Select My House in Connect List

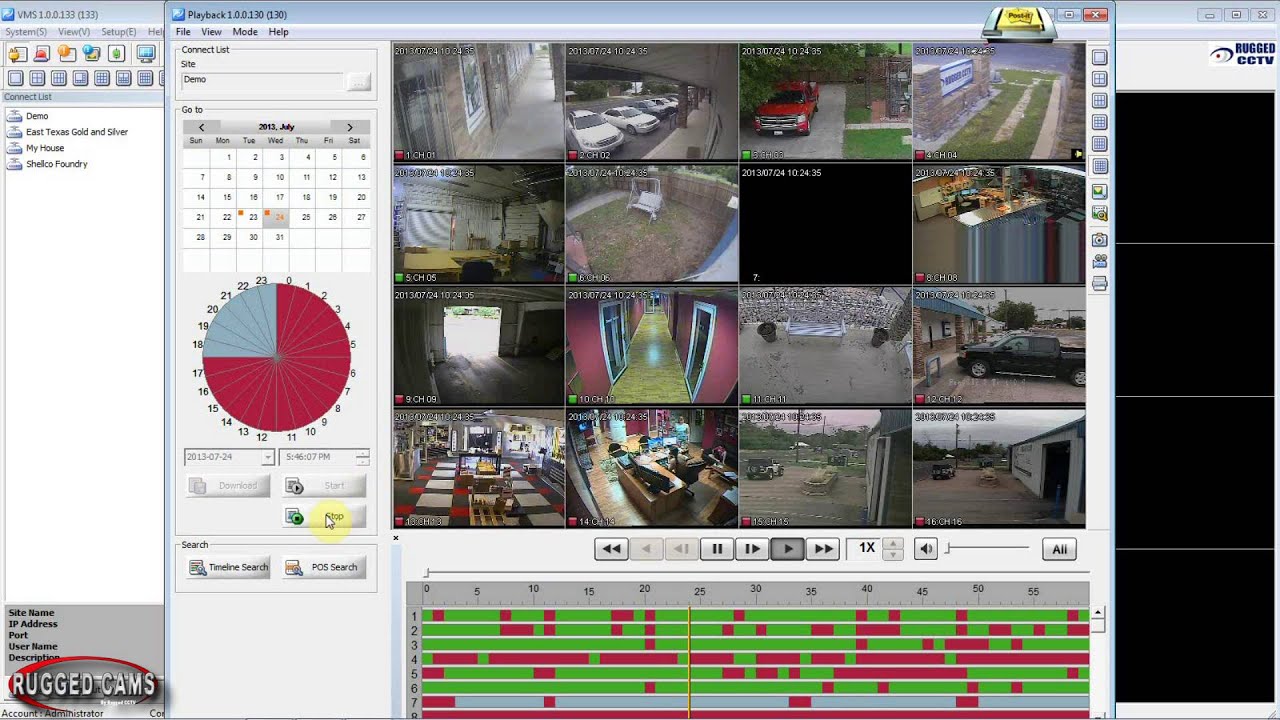(45, 148)
